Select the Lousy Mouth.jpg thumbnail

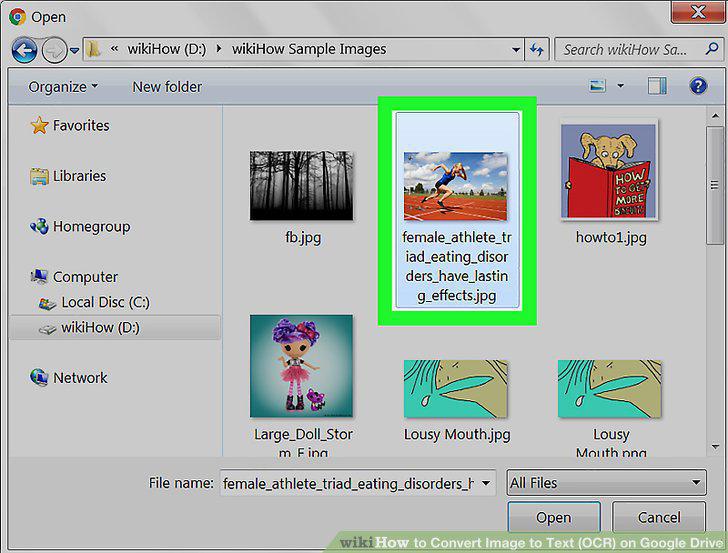(x=455, y=389)
